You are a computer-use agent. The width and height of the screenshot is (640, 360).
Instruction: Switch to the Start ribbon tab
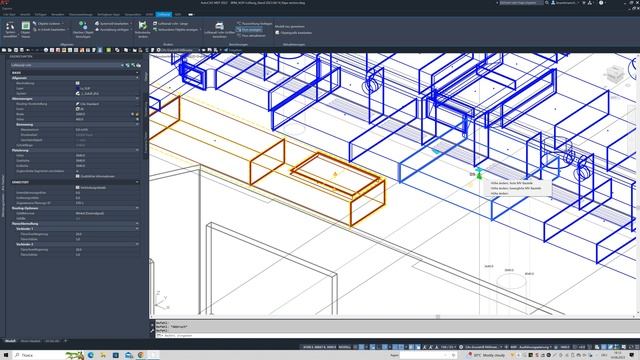9,14
